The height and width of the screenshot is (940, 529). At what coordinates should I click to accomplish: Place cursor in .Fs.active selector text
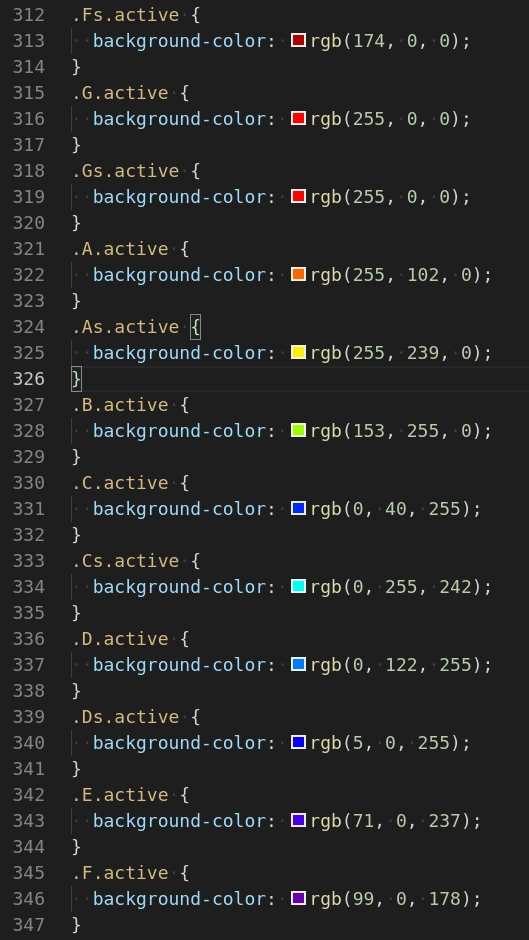click(125, 15)
